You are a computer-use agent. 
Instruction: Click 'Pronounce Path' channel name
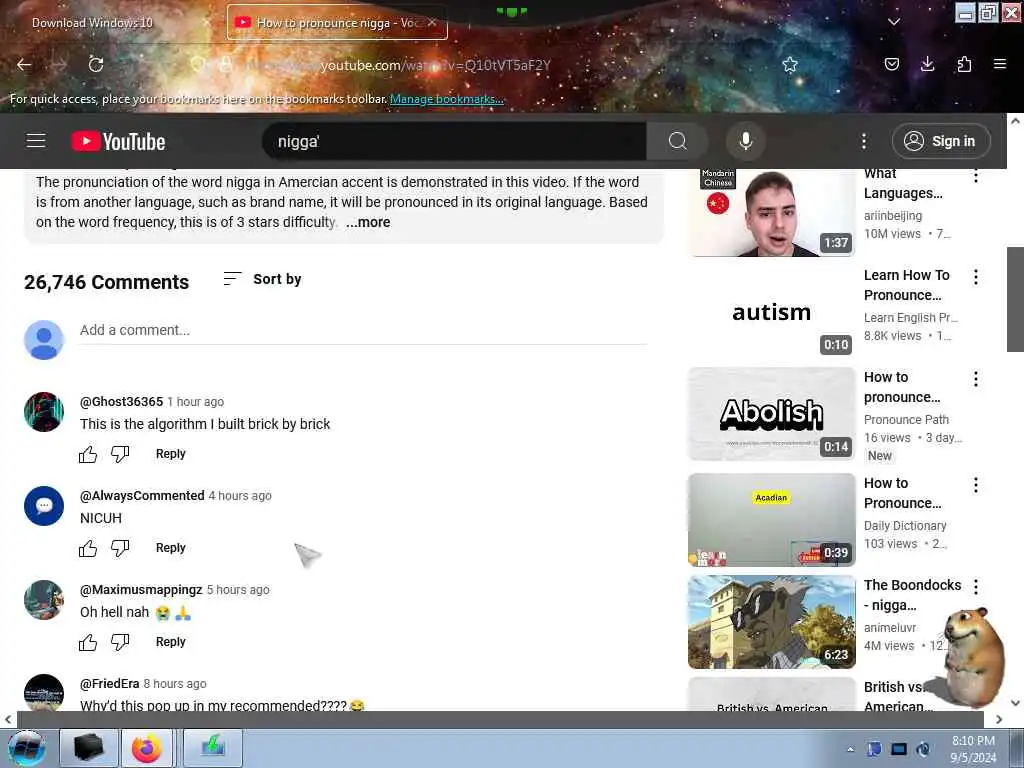click(906, 419)
